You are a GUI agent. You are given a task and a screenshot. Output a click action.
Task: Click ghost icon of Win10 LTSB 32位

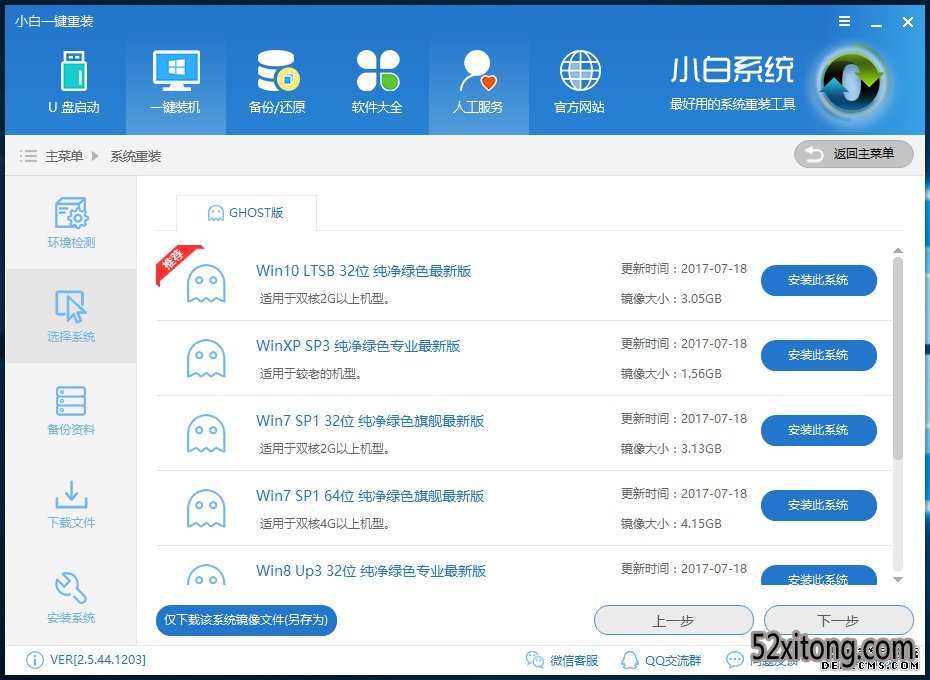[x=206, y=284]
